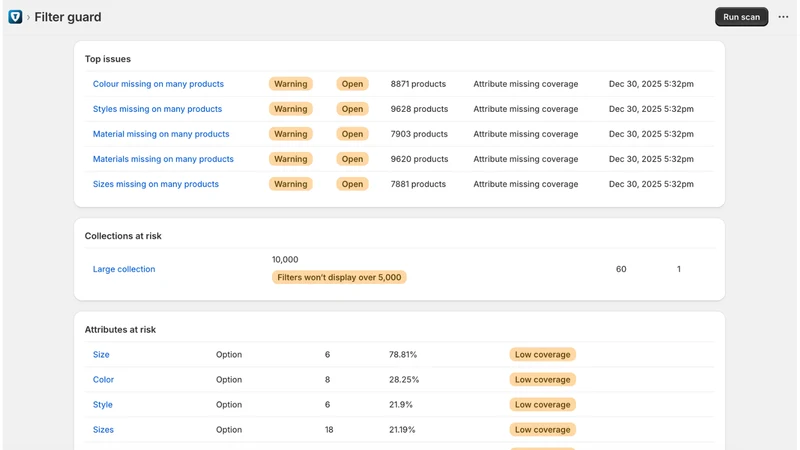The width and height of the screenshot is (800, 450).
Task: Open Material missing on many products issue
Action: pyautogui.click(x=161, y=134)
